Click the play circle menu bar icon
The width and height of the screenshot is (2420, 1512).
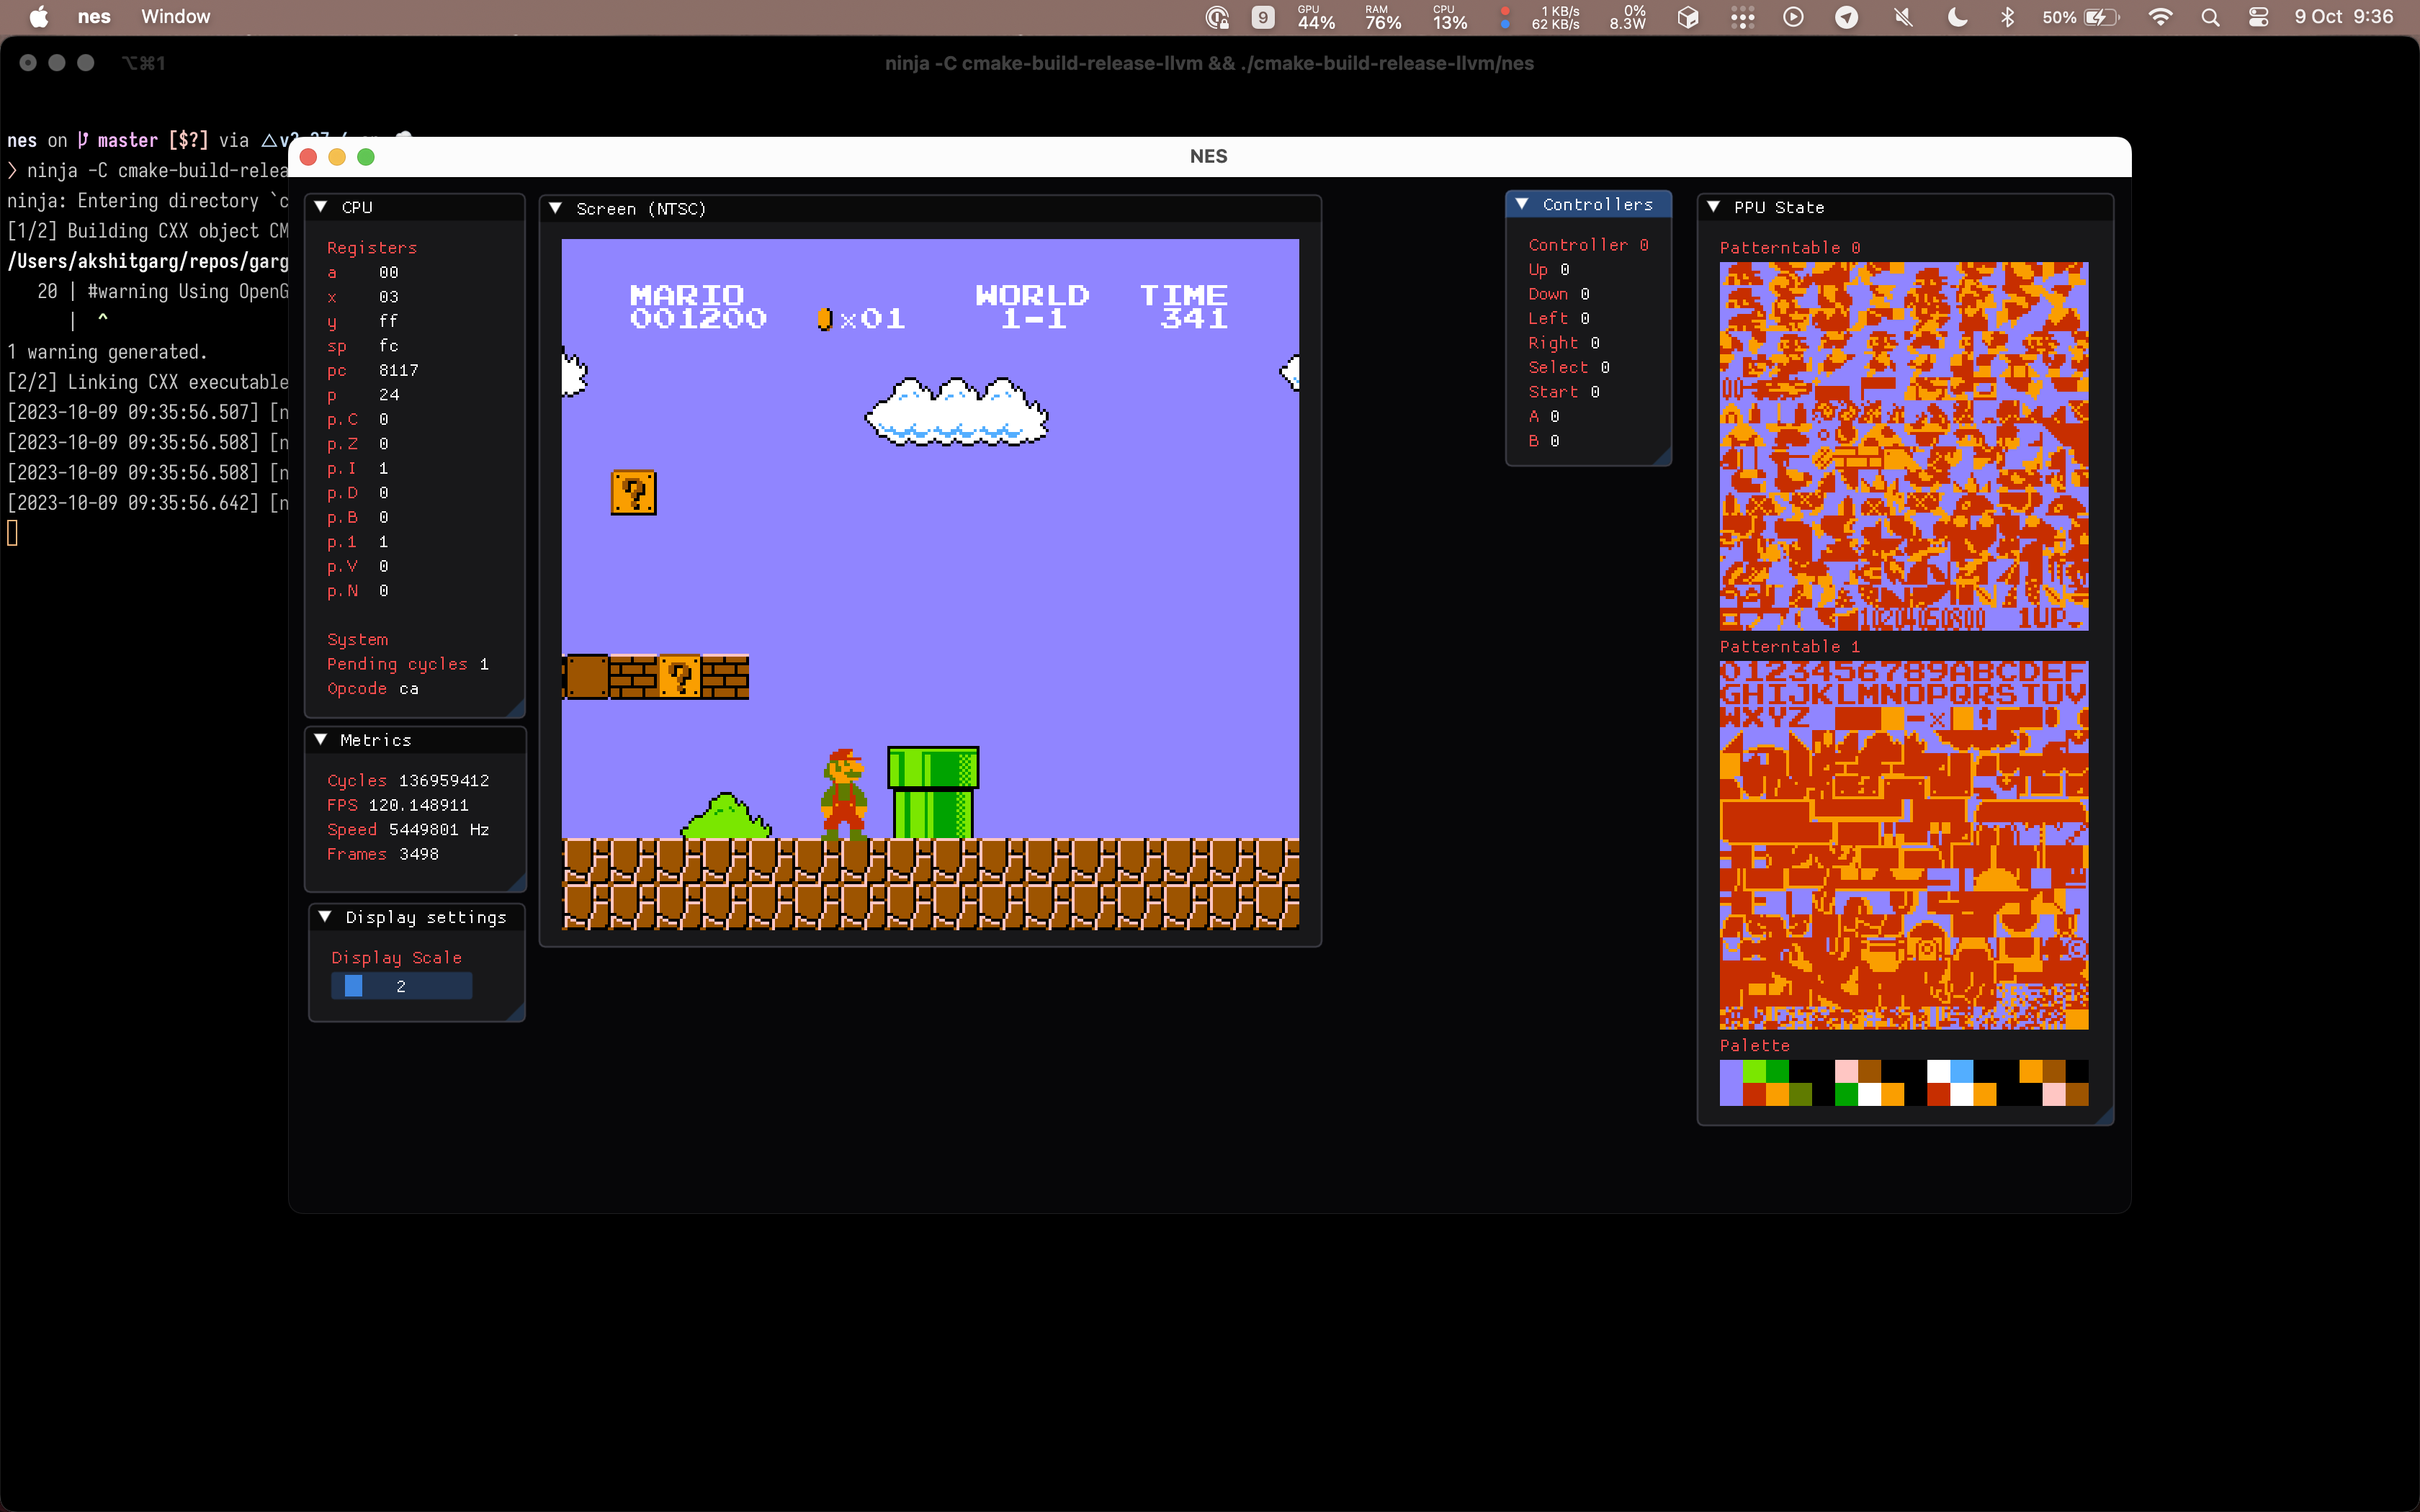[x=1793, y=17]
